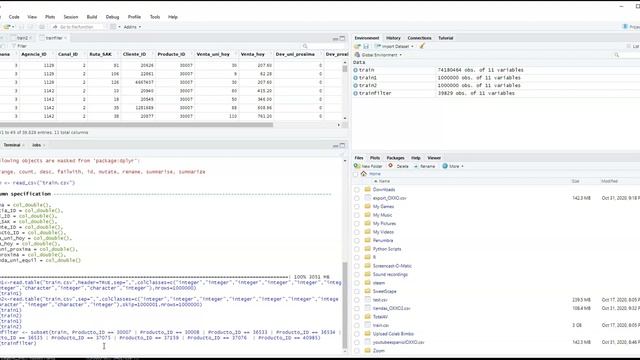Click the console vertical scrollbar
The height and width of the screenshot is (360, 640).
tap(345, 304)
